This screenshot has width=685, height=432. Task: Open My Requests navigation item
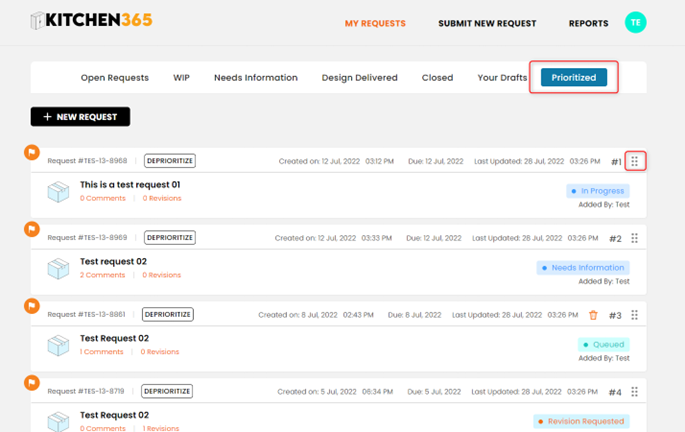375,24
